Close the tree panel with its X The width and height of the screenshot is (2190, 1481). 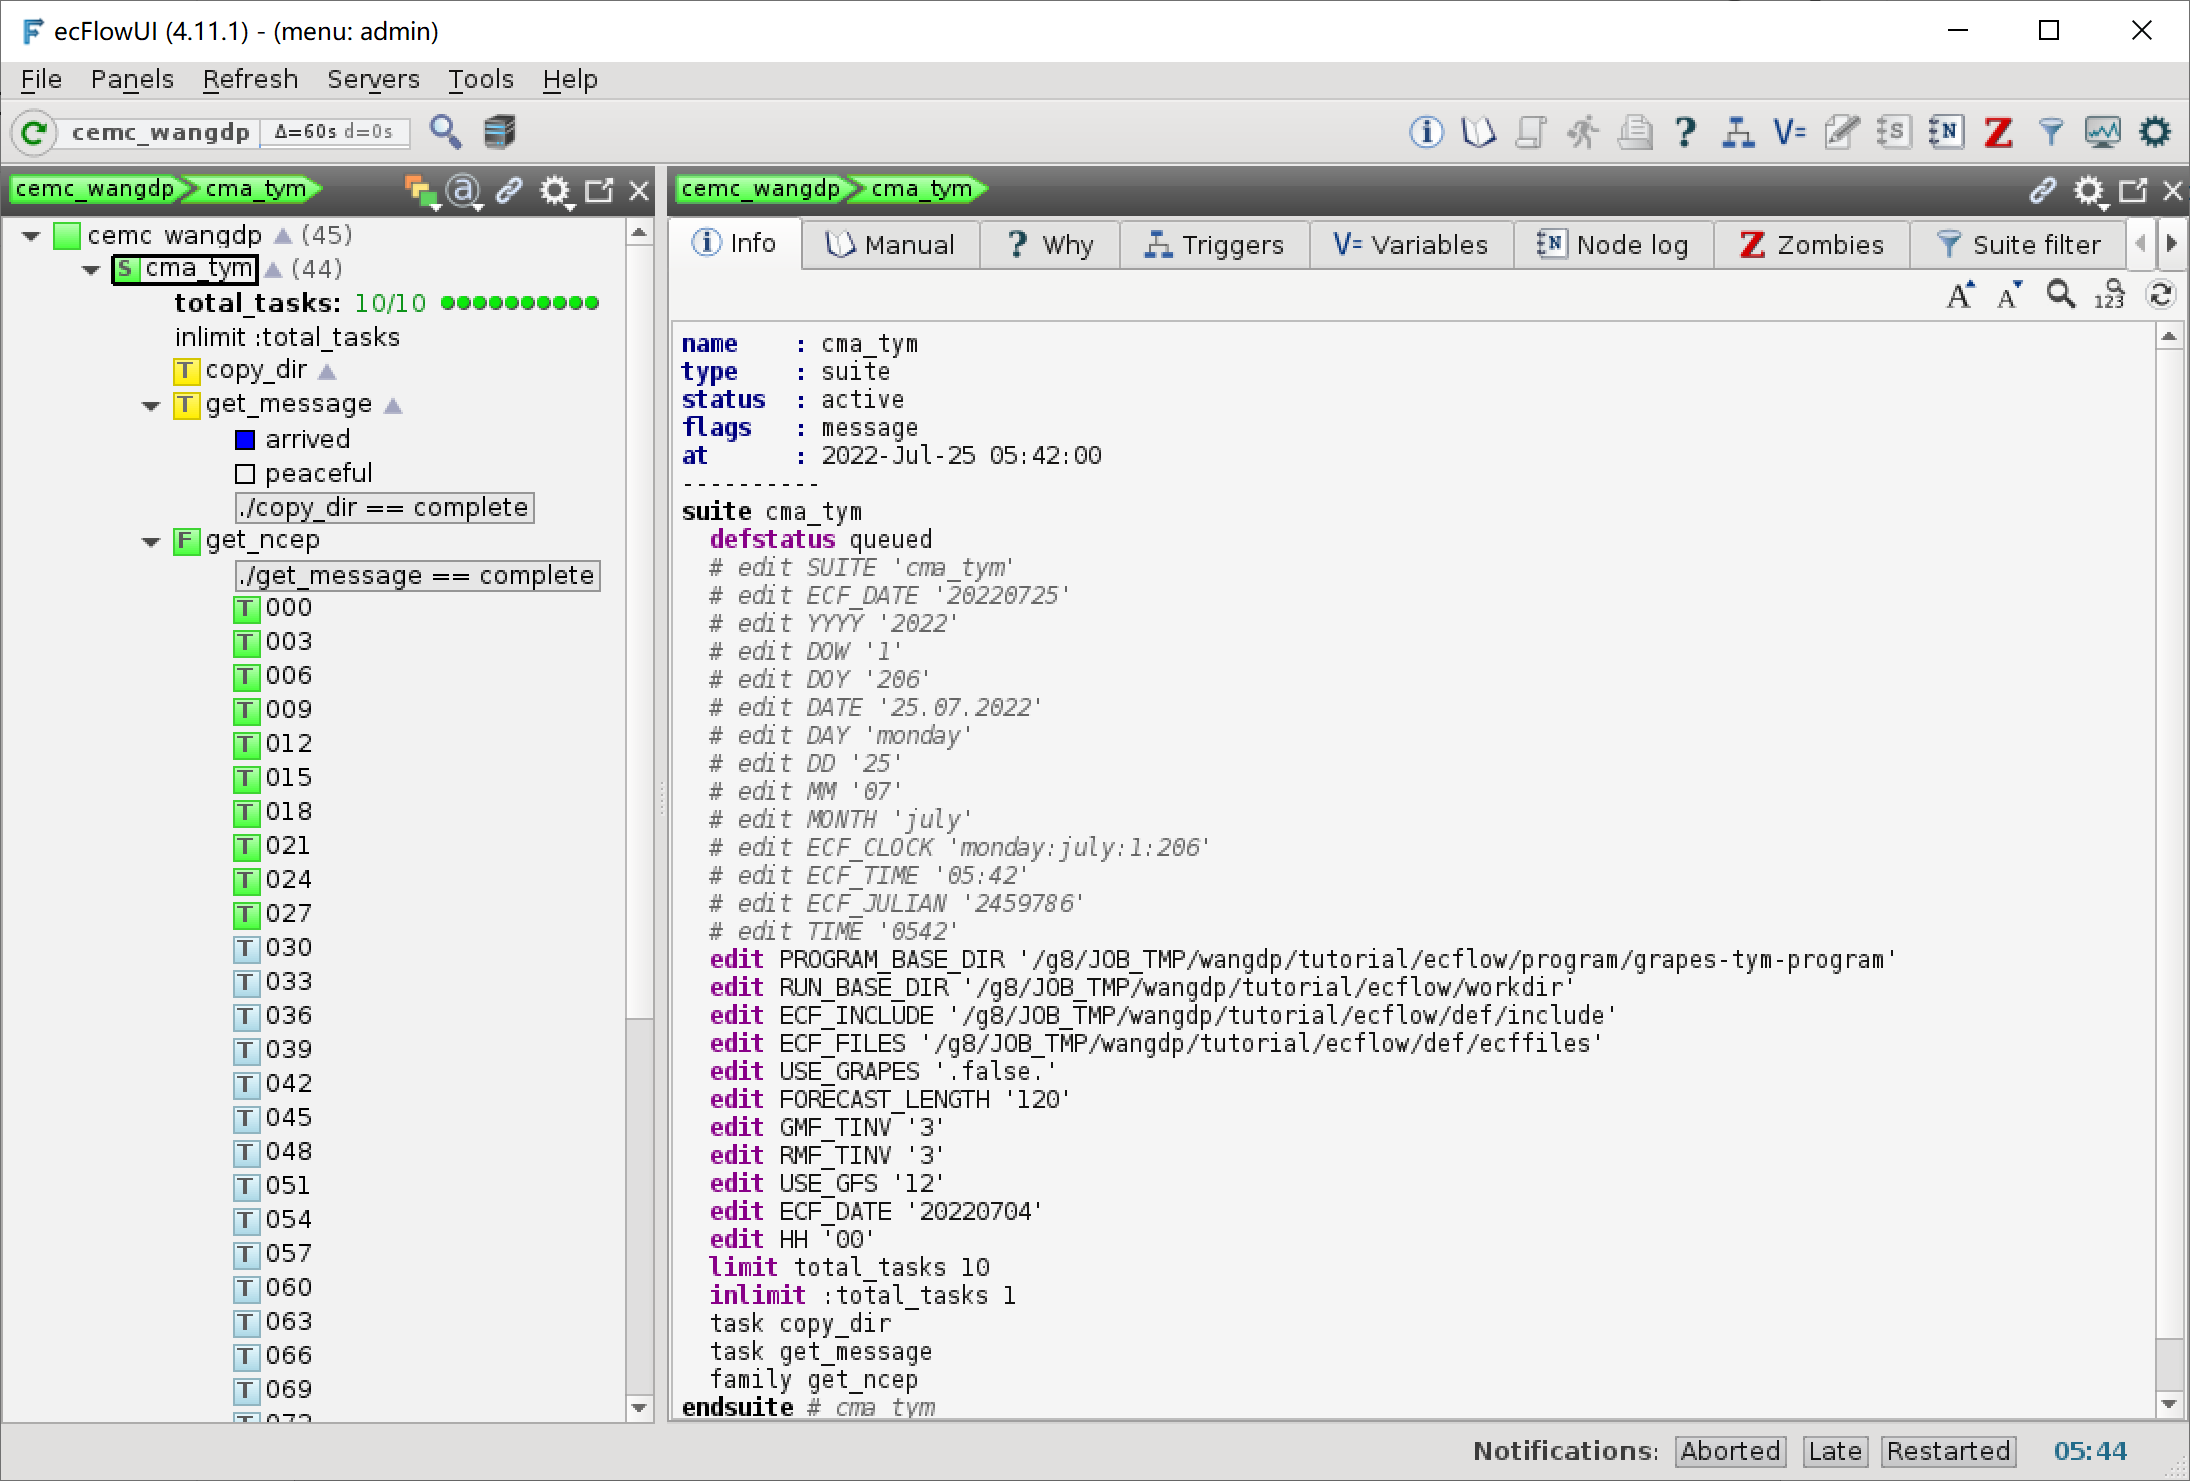coord(639,190)
